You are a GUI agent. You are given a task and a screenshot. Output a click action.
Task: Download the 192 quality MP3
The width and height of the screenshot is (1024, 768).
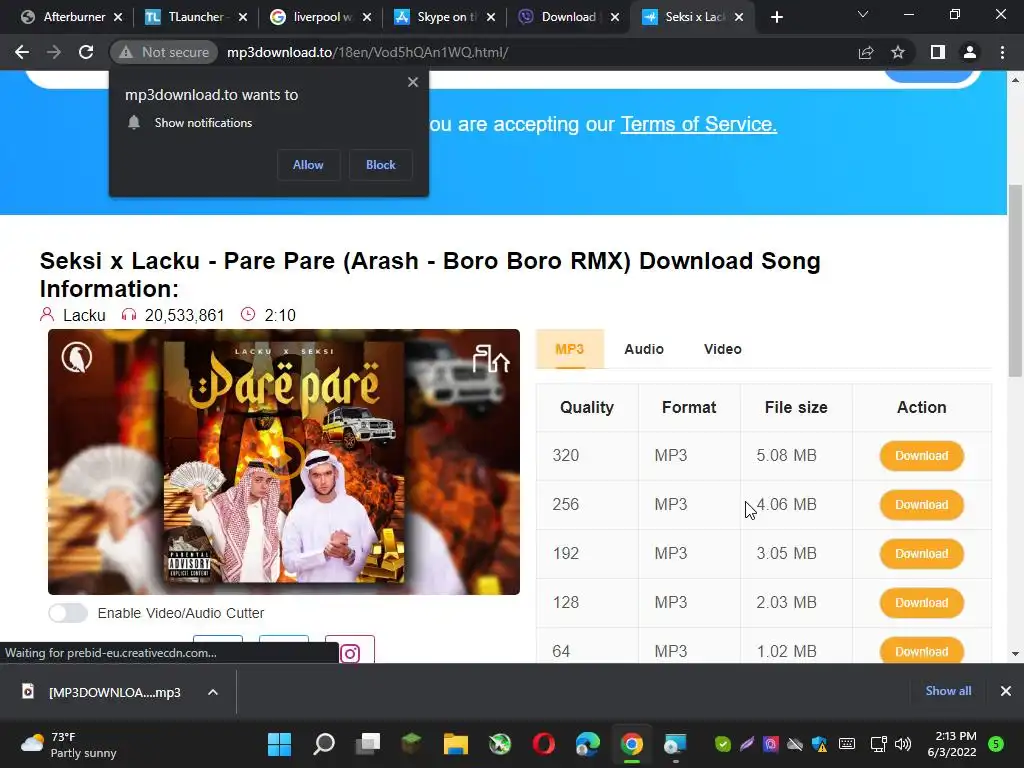point(921,554)
